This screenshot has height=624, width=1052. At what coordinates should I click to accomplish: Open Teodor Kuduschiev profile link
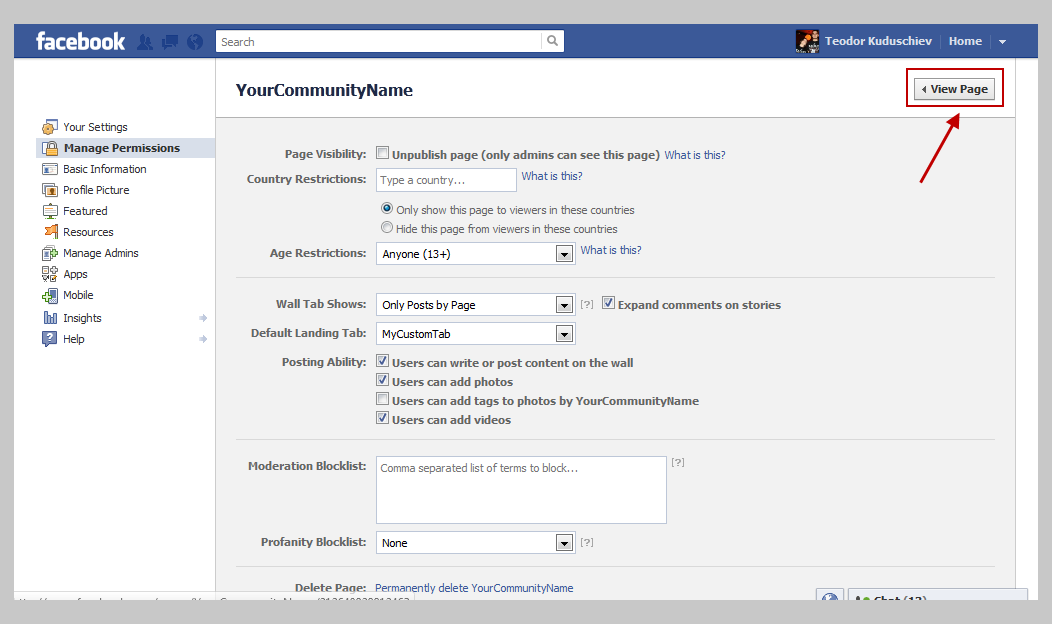[x=878, y=41]
